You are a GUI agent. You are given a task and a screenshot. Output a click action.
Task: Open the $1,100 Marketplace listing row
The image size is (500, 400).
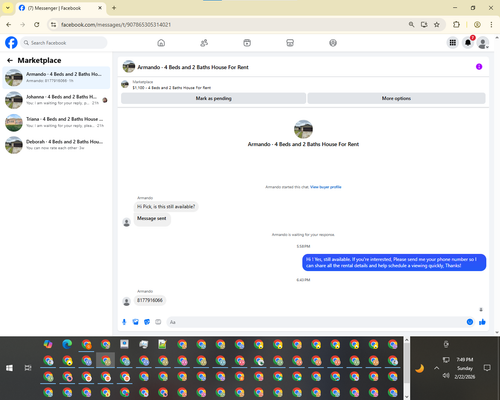point(303,85)
